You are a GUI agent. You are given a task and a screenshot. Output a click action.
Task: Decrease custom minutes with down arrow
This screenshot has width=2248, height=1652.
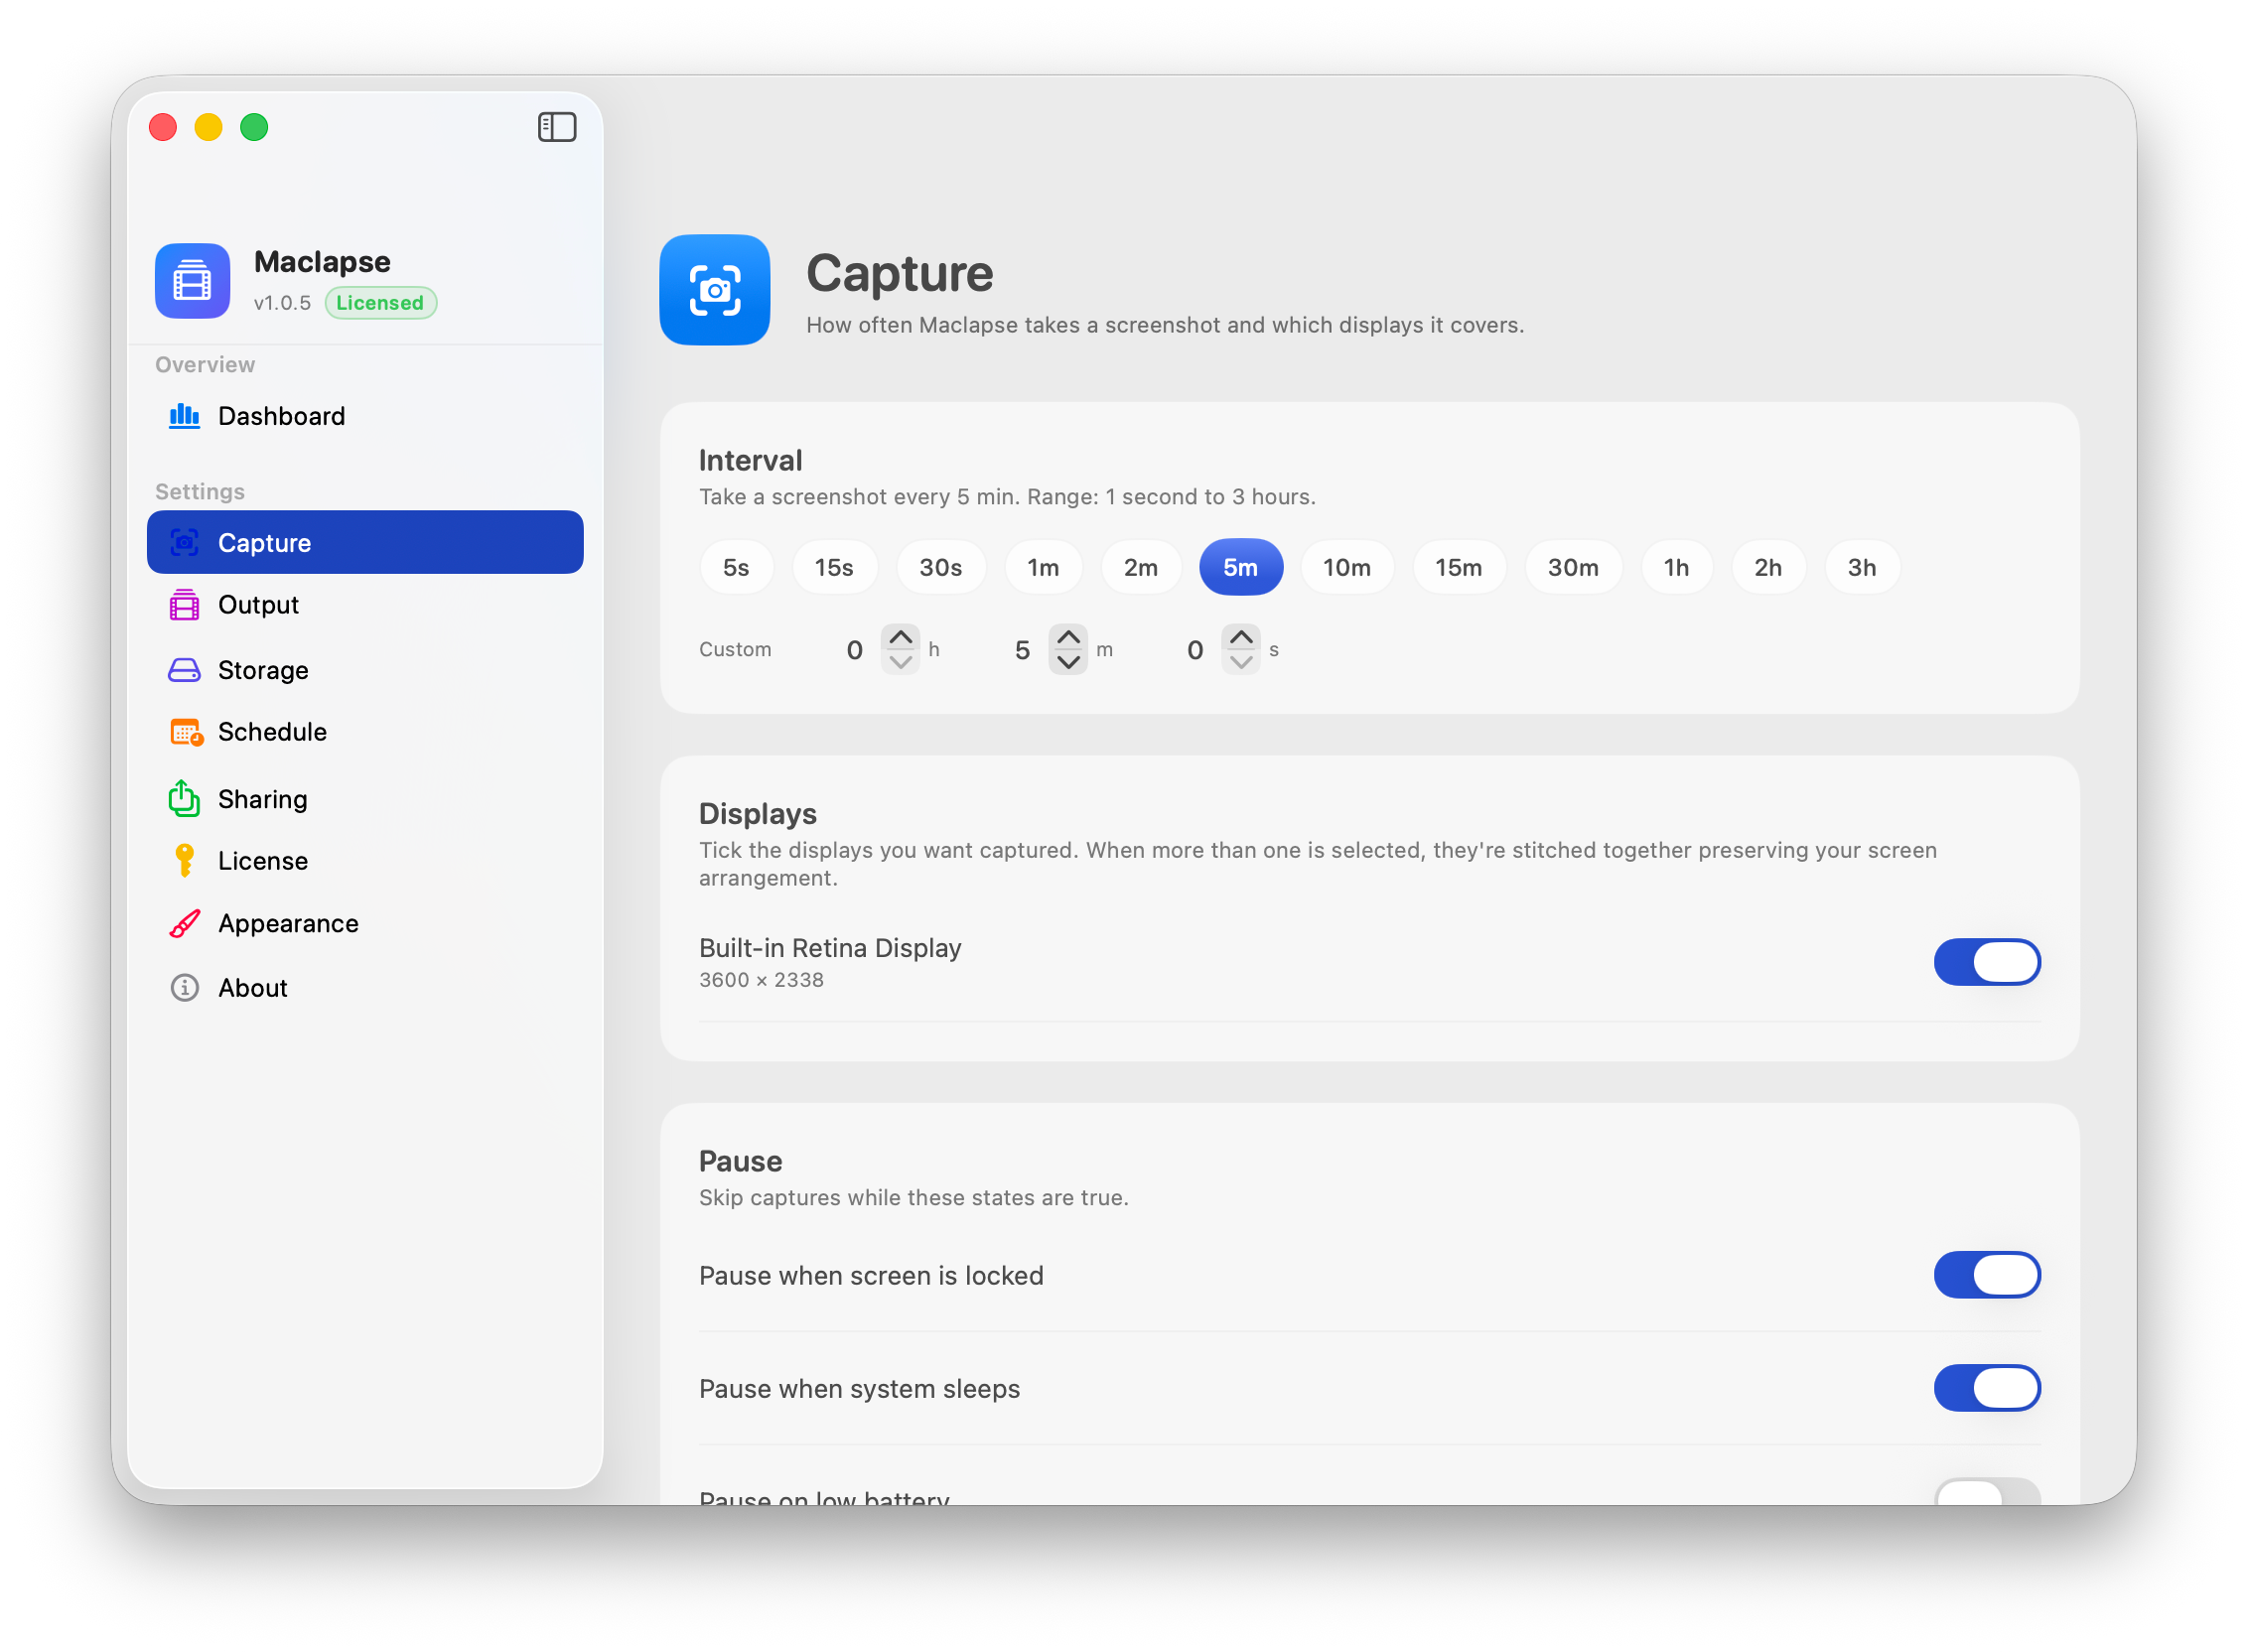click(x=1069, y=662)
